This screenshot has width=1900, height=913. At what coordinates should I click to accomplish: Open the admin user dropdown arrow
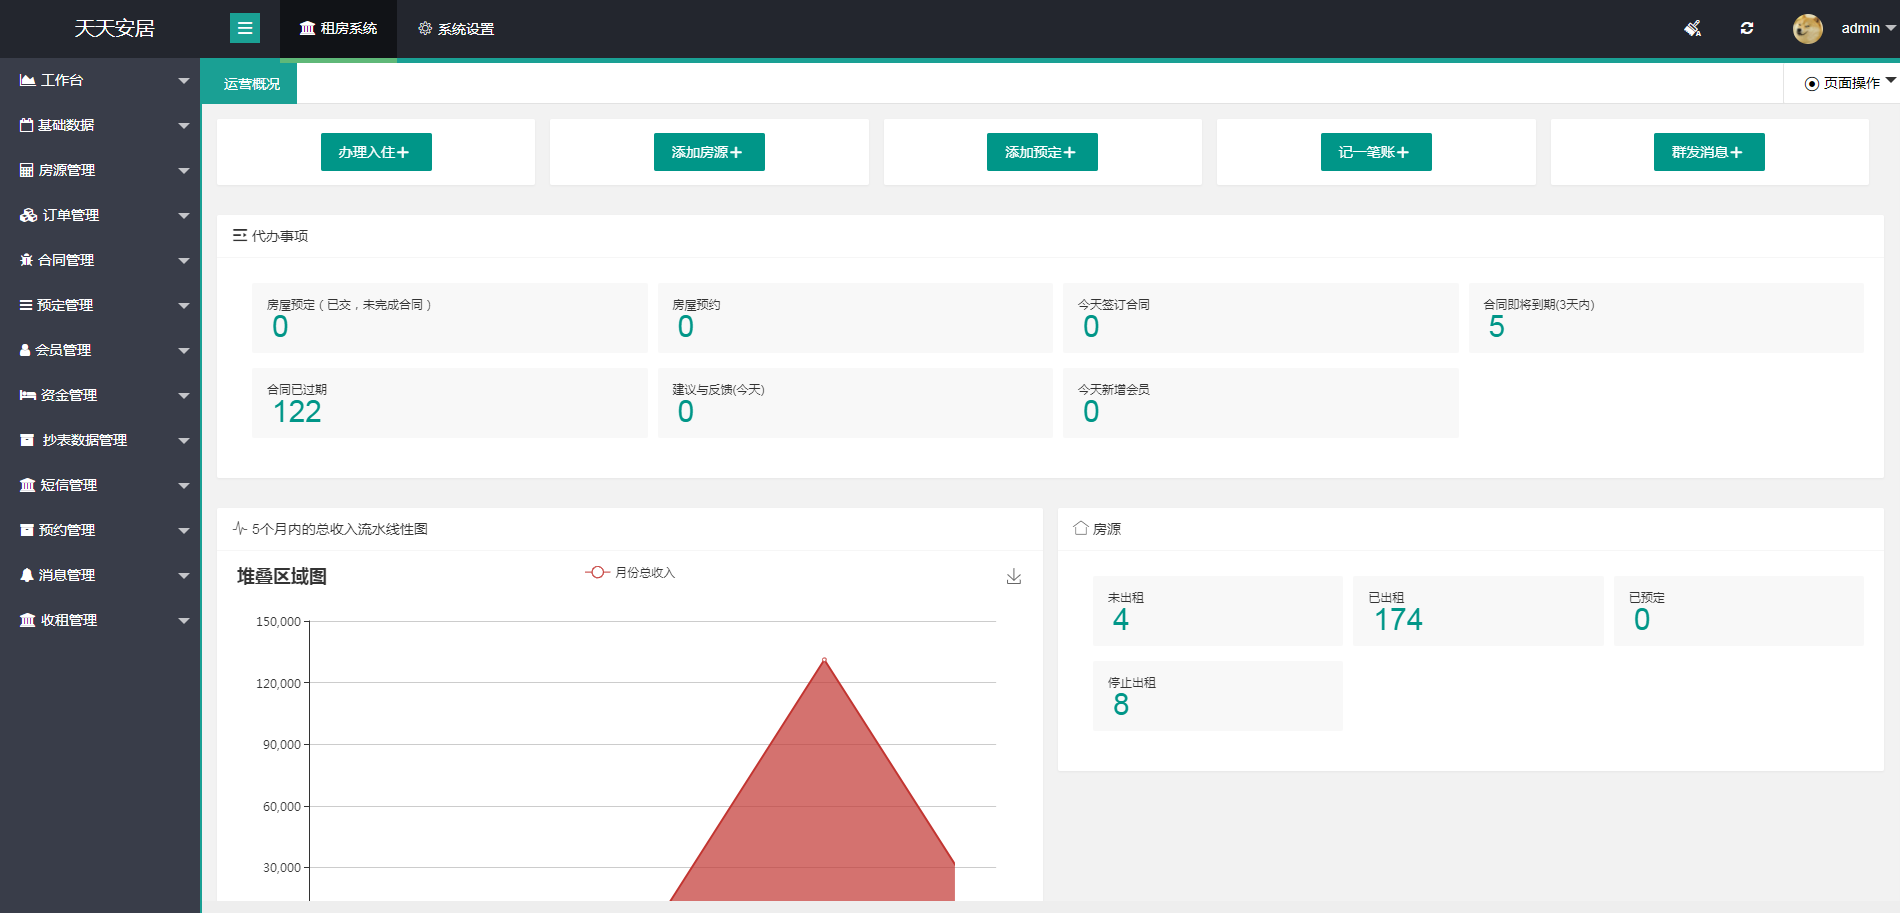click(1891, 28)
